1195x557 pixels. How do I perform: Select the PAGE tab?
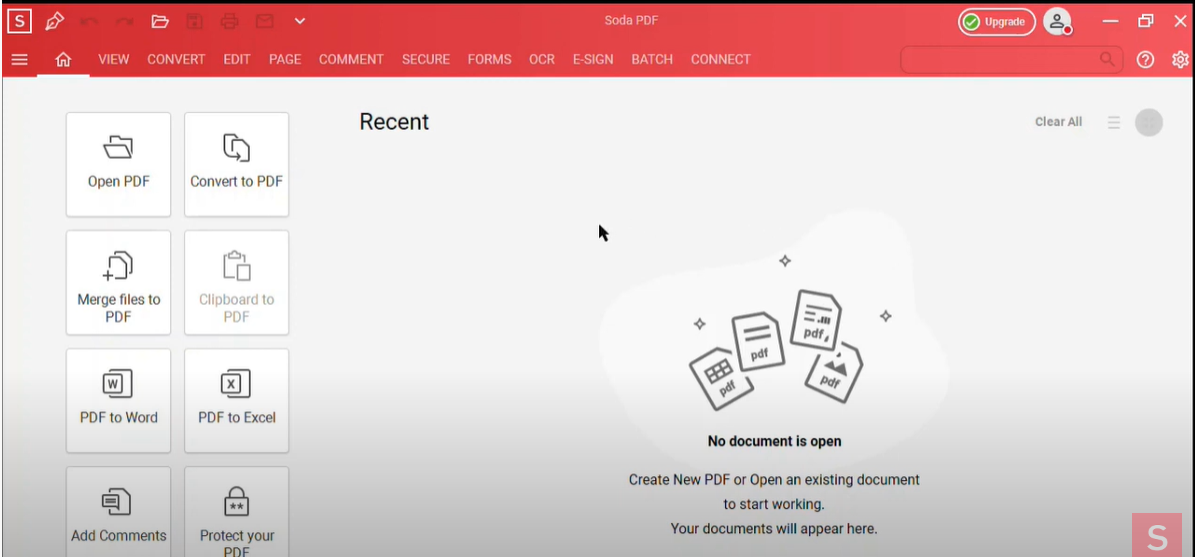pos(285,59)
